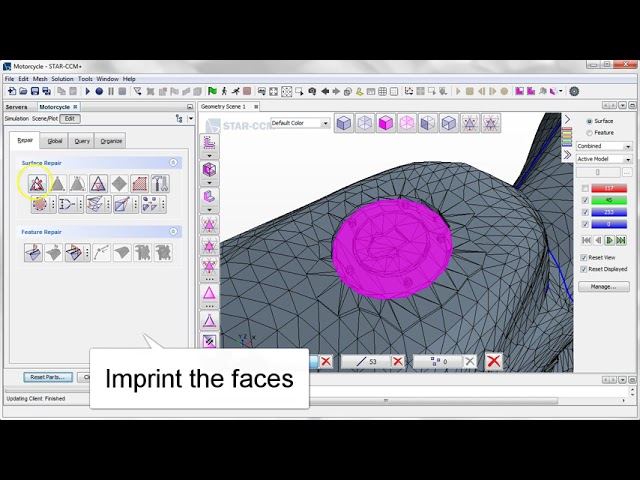Select the red dotted circle hole tool
The width and height of the screenshot is (640, 480).
40,204
